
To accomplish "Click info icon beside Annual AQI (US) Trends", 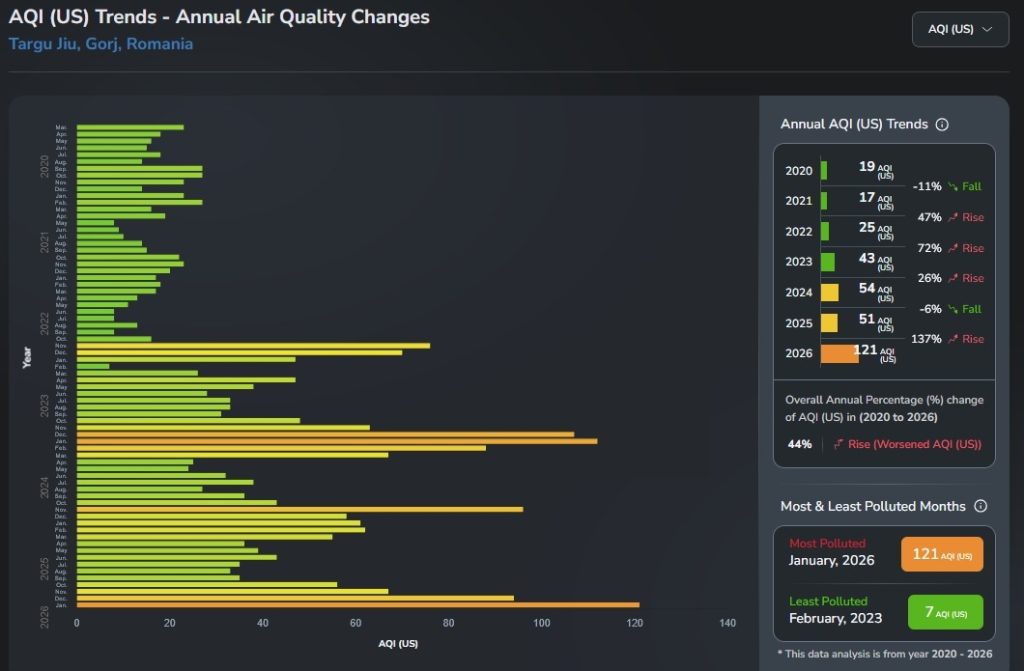I will (x=942, y=125).
